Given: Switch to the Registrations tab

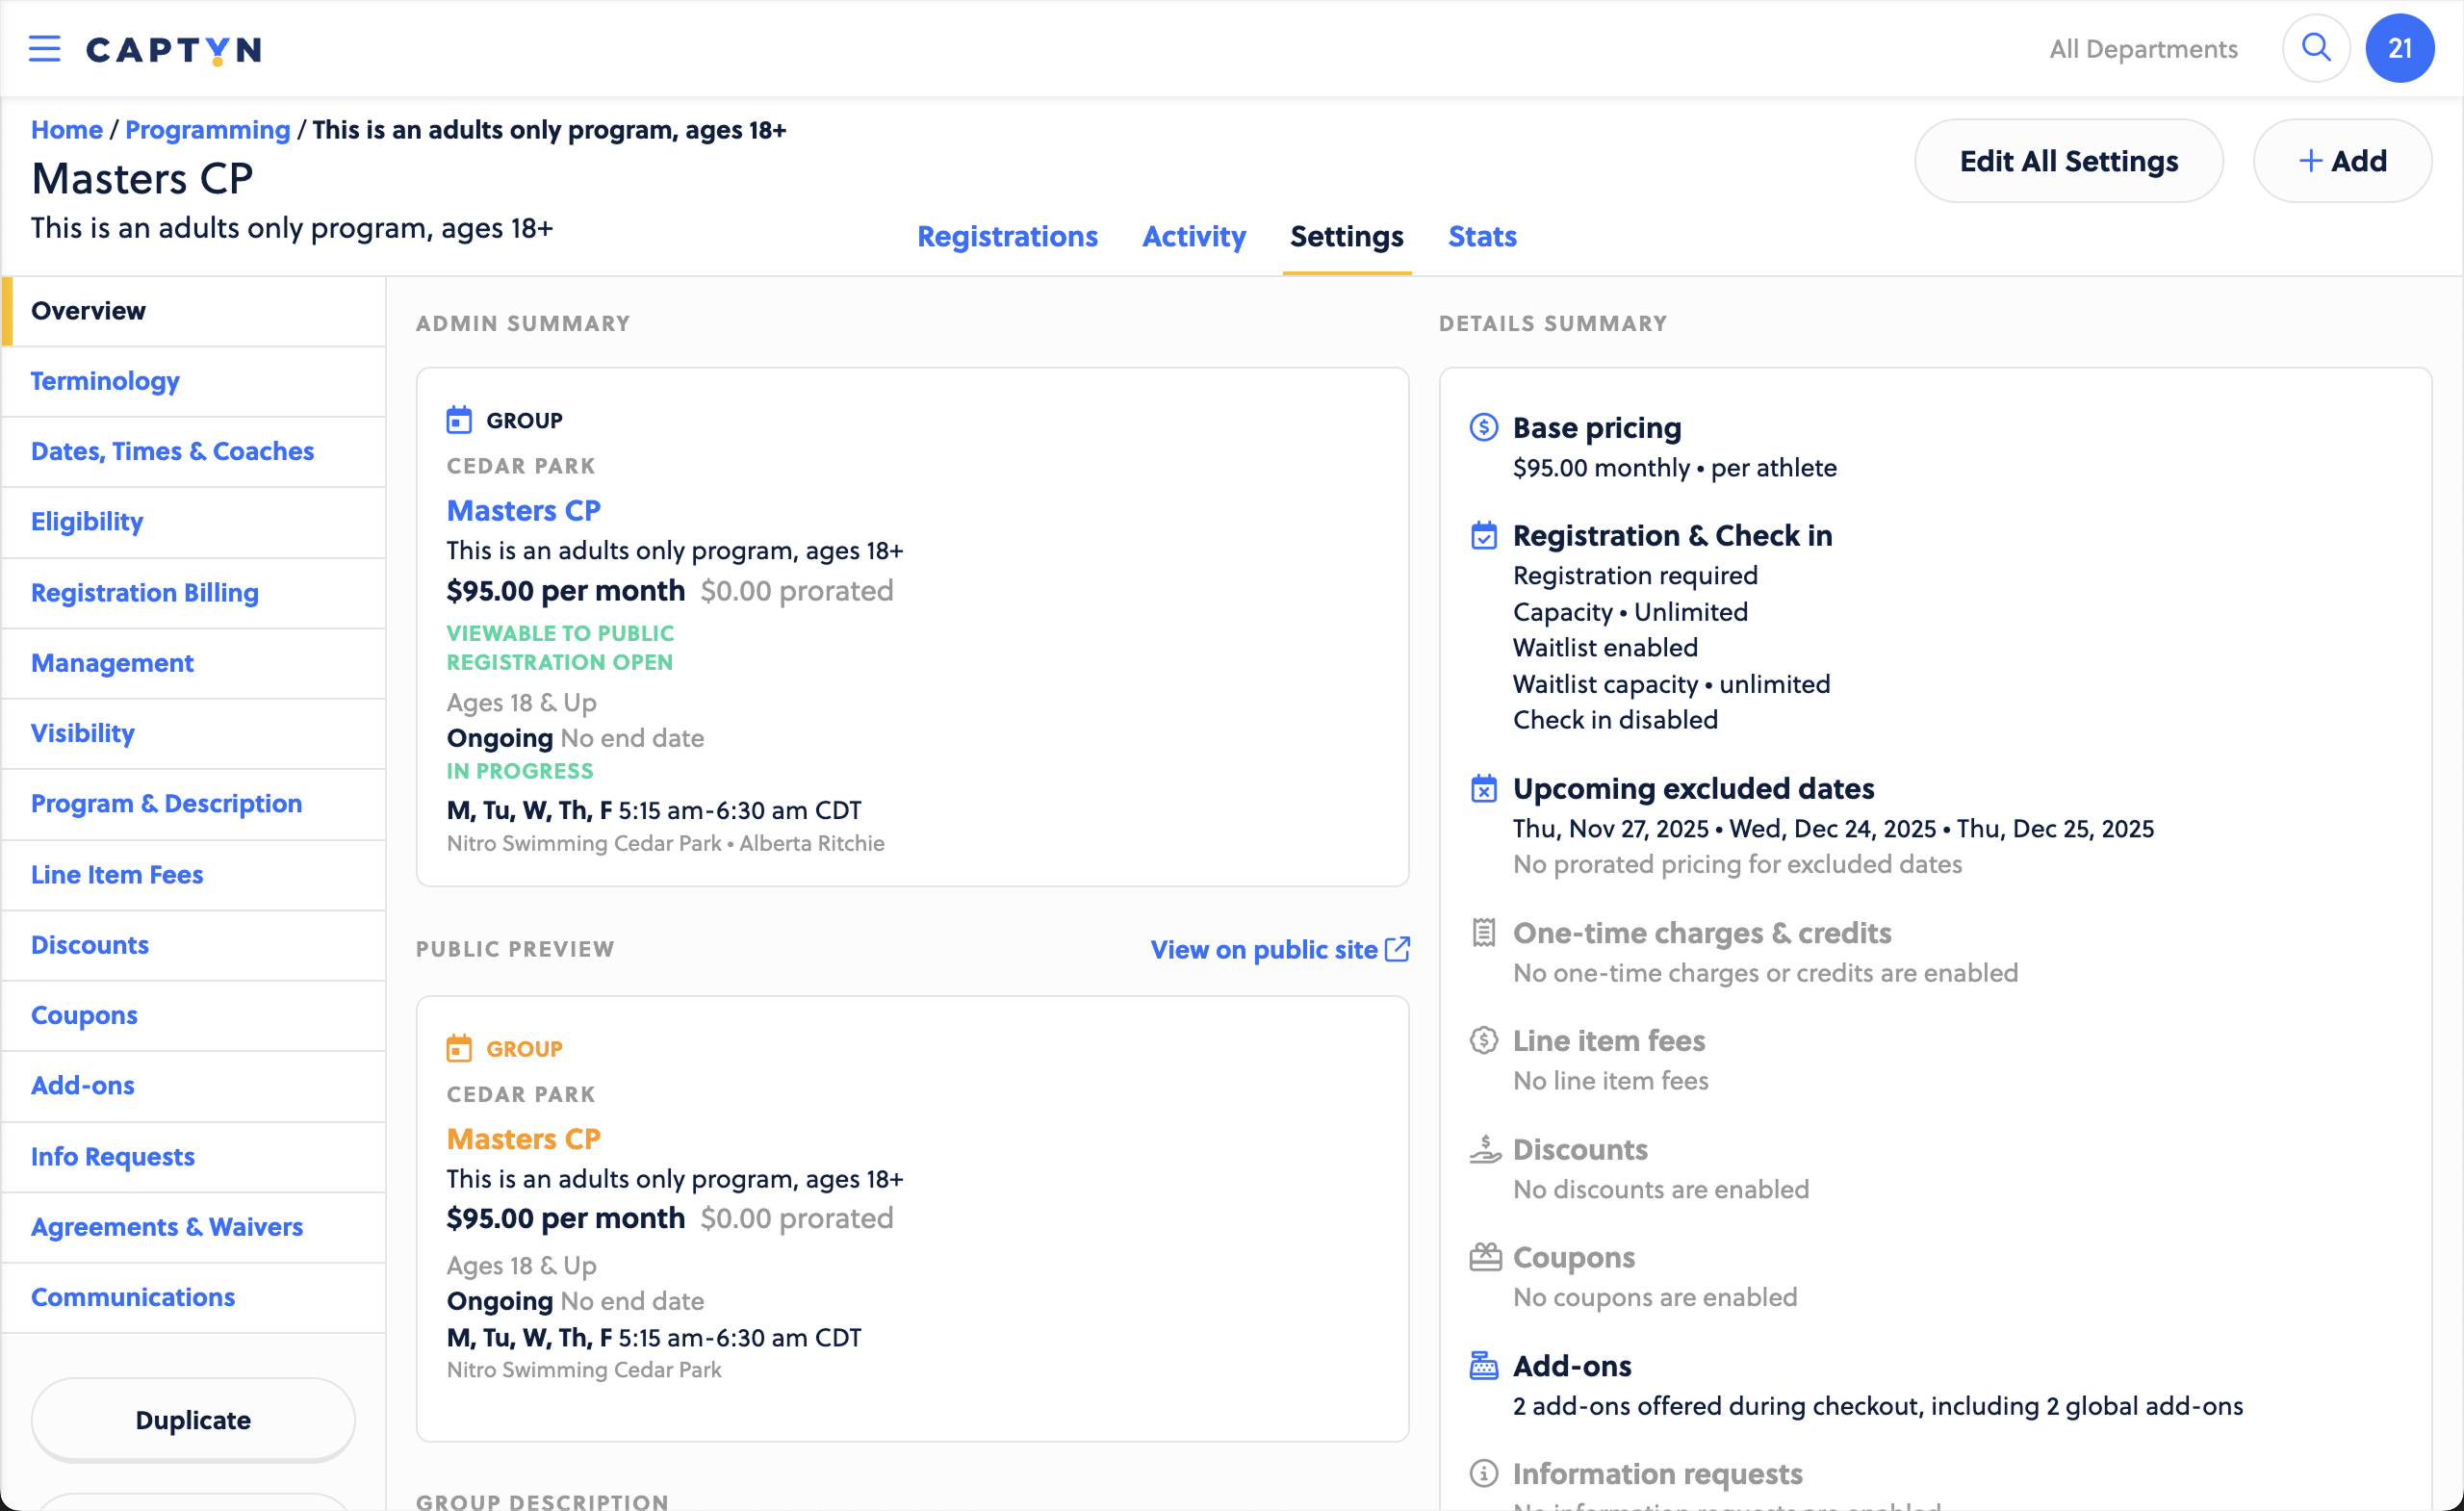Looking at the screenshot, I should tap(1007, 236).
